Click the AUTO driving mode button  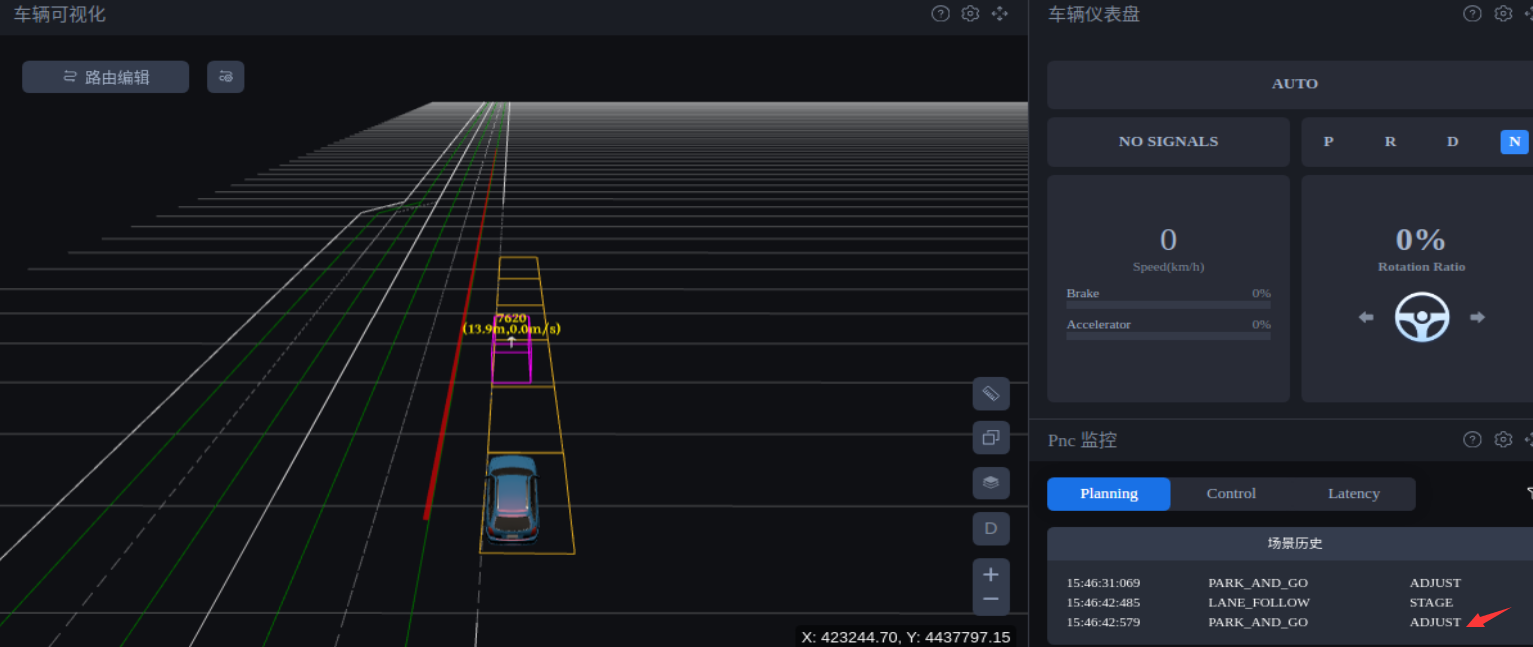tap(1294, 84)
